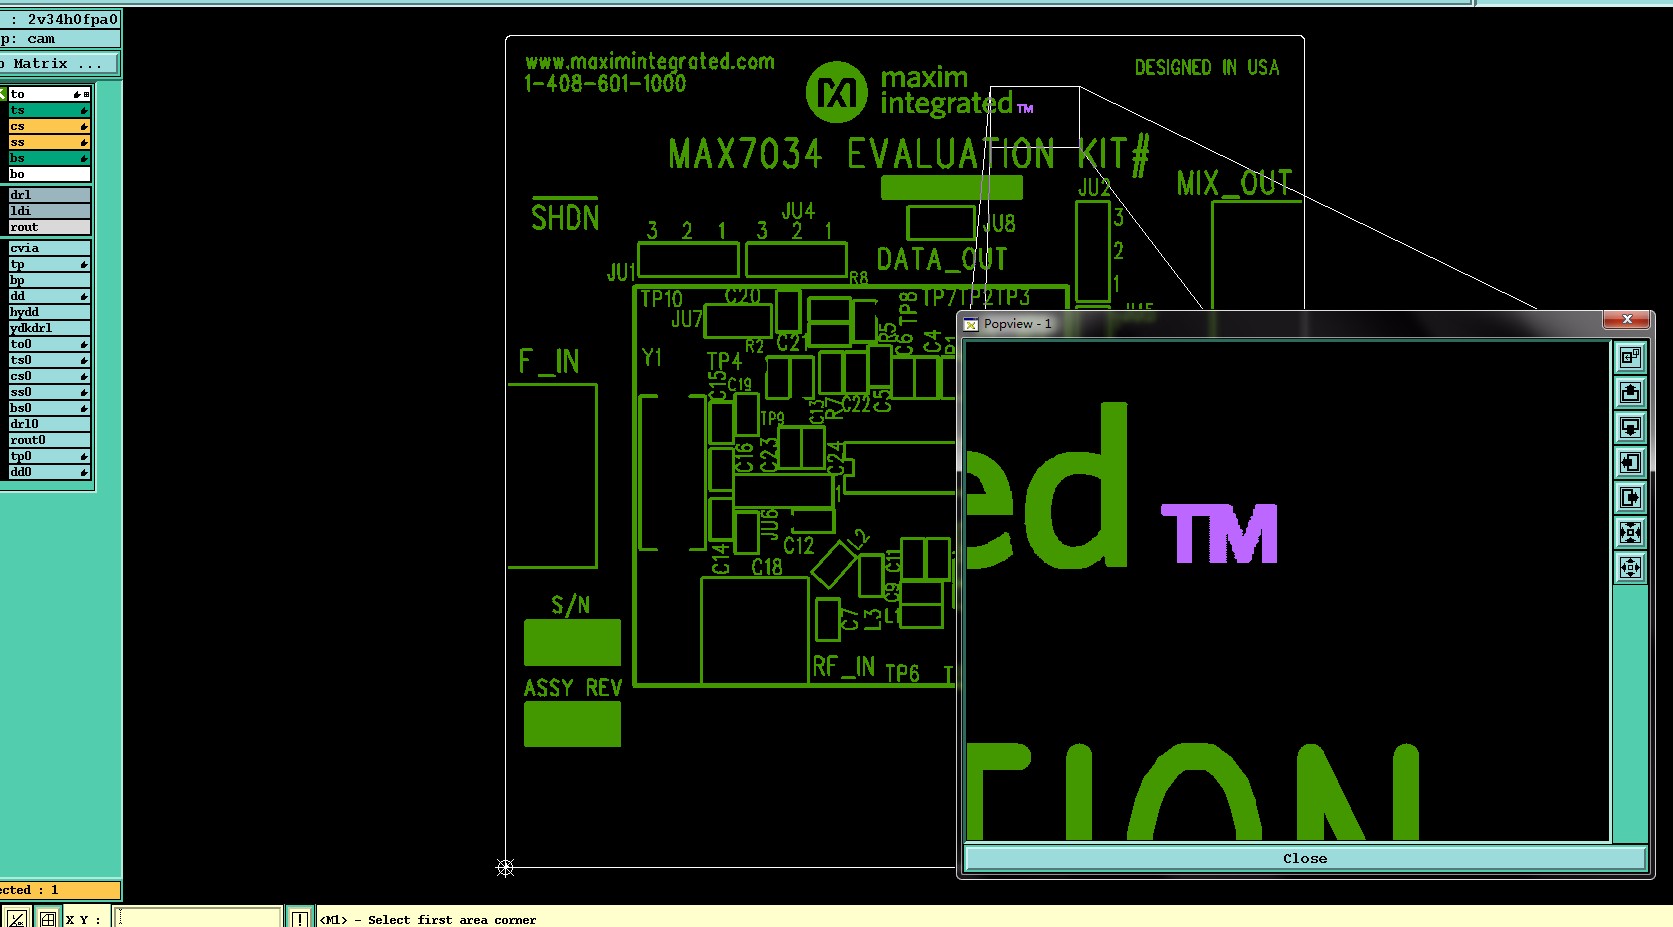
Task: Pan Popview left with the left-arrow icon
Action: coord(1630,462)
